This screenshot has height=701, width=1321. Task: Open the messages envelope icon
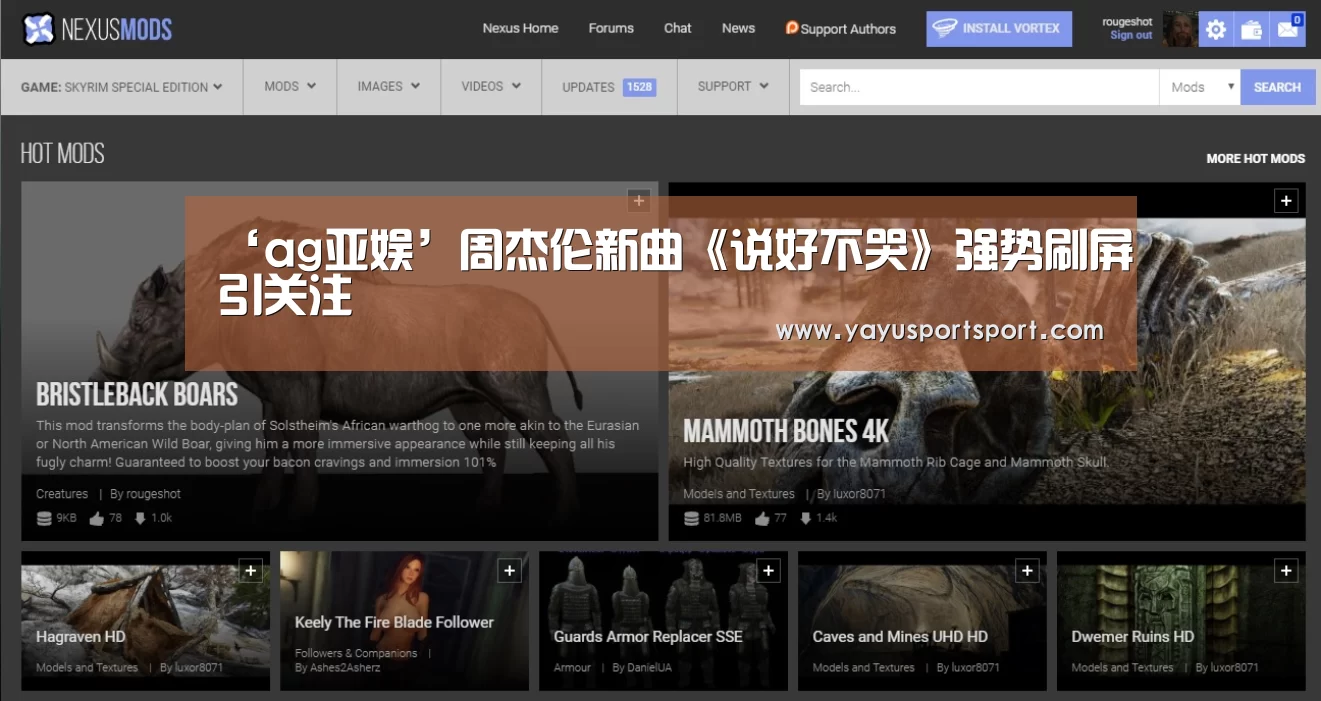point(1287,30)
